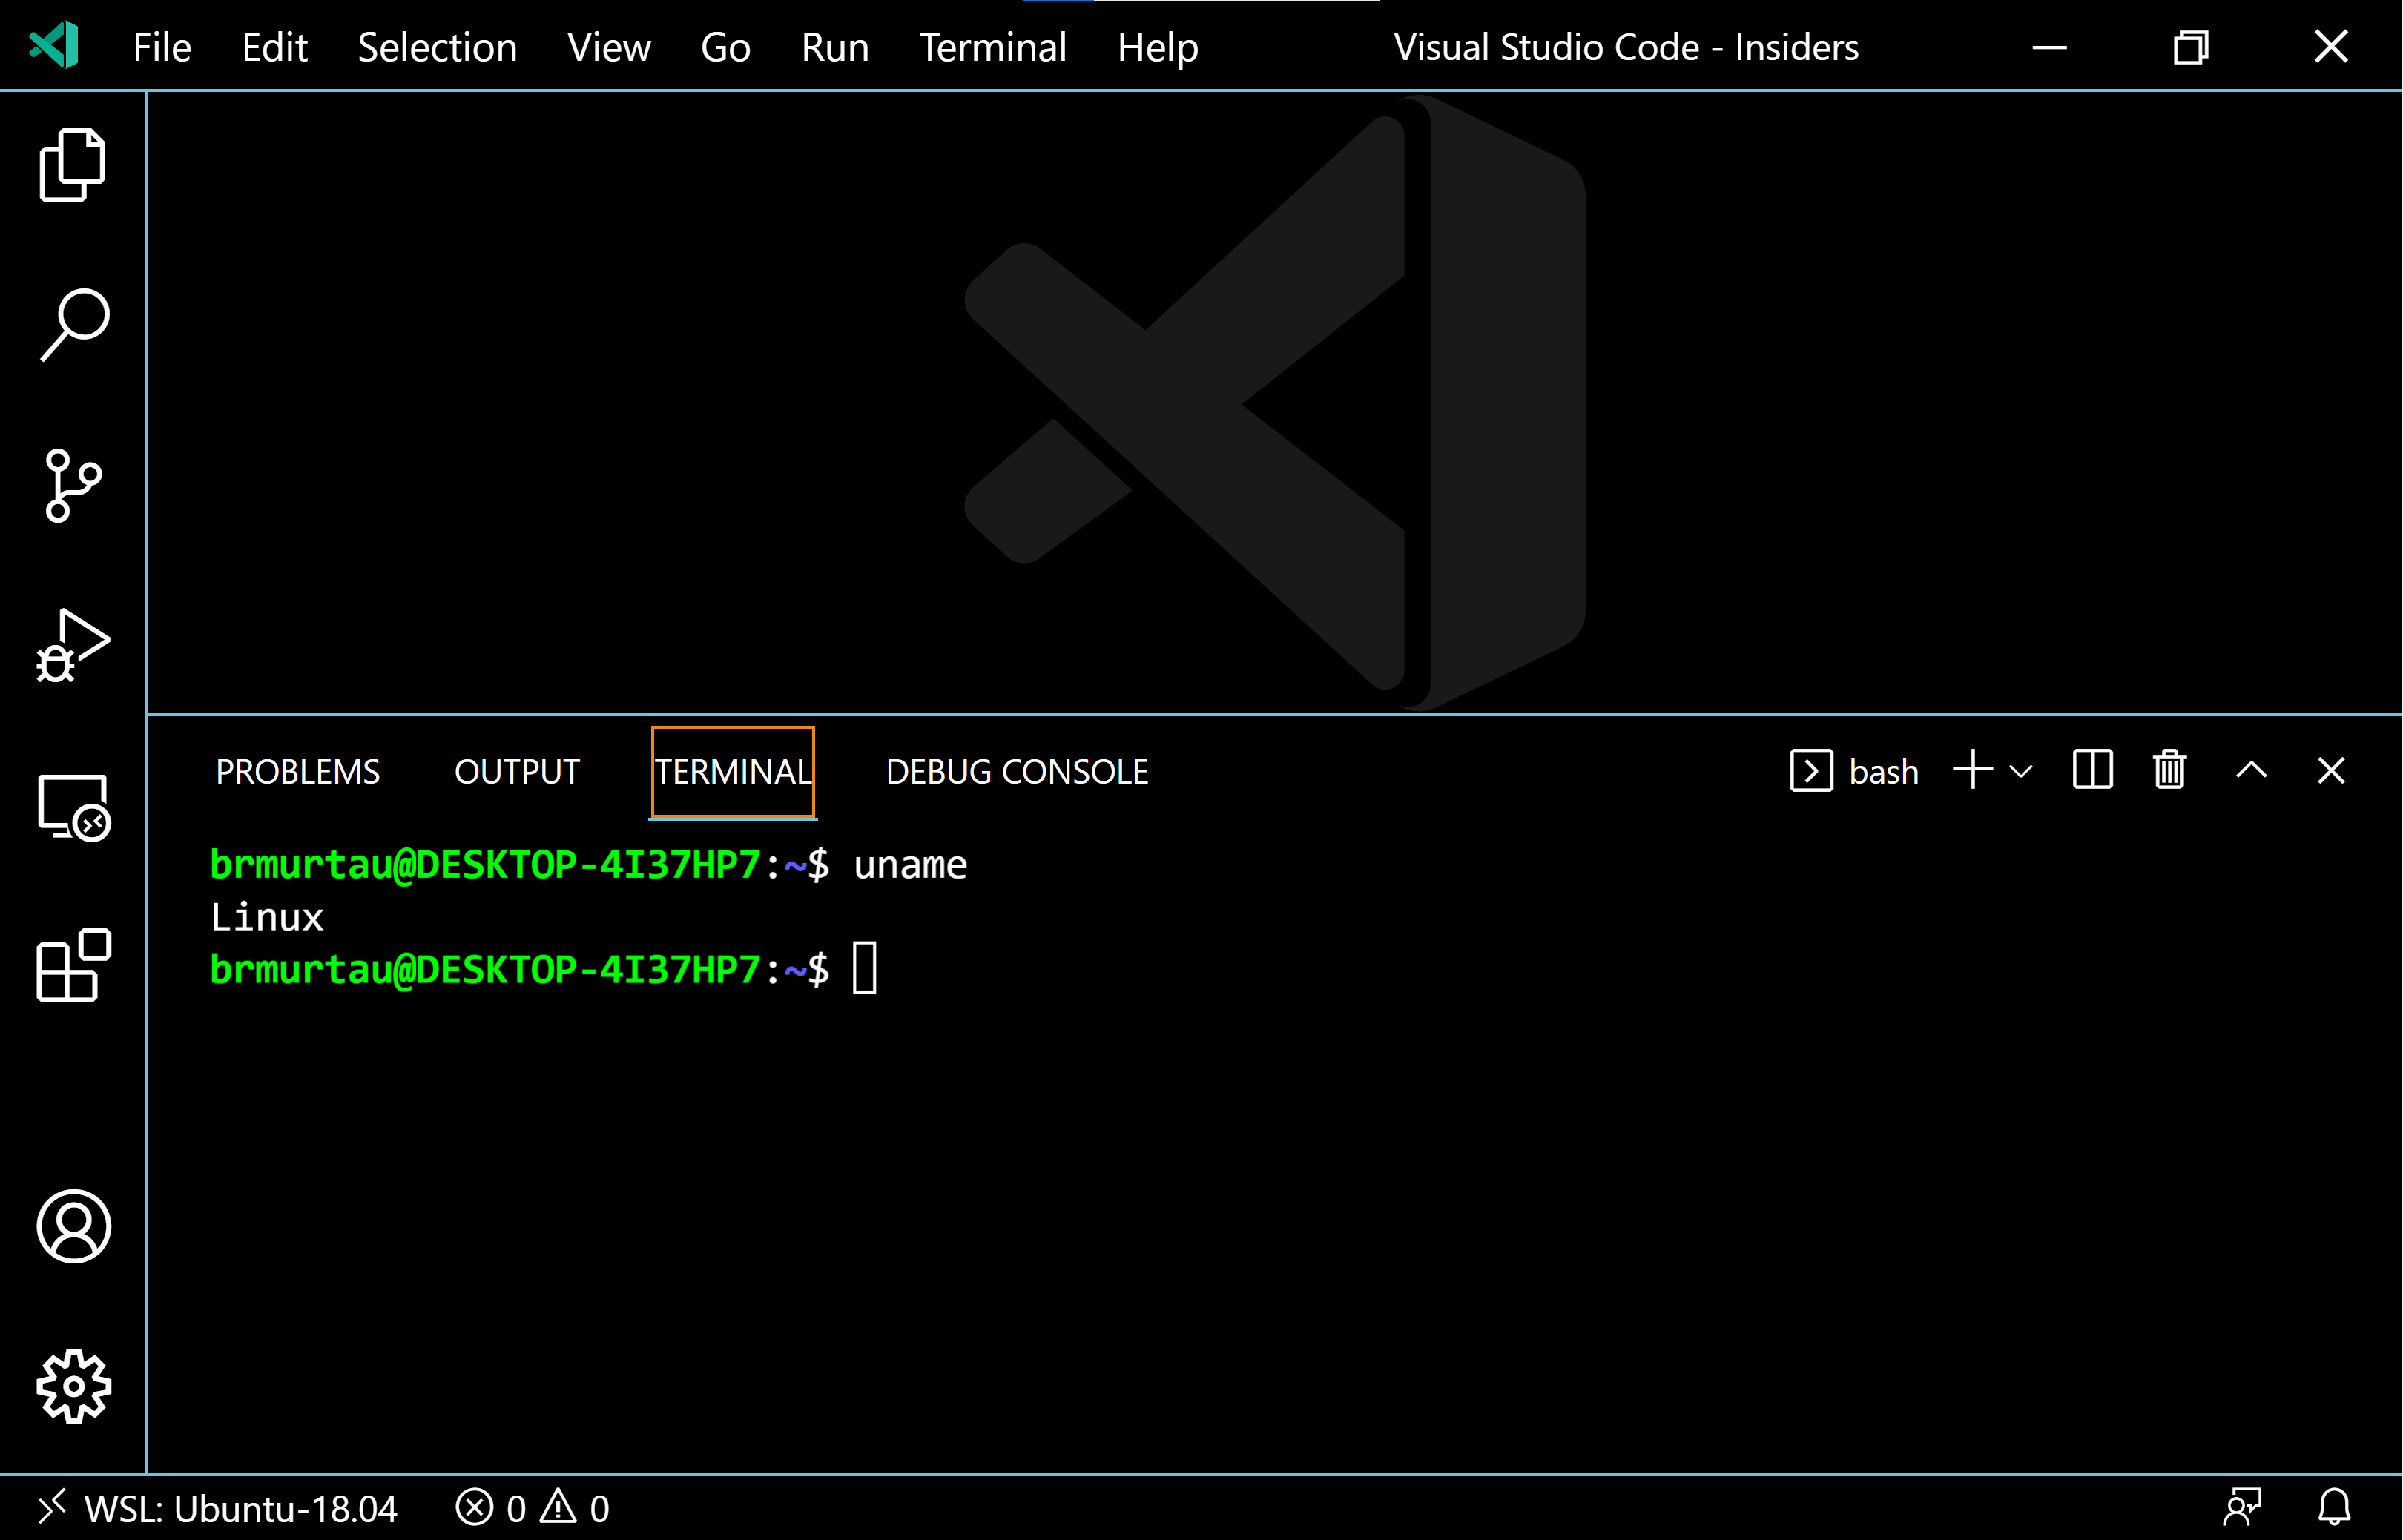Open notifications bell in status bar

pyautogui.click(x=2334, y=1507)
